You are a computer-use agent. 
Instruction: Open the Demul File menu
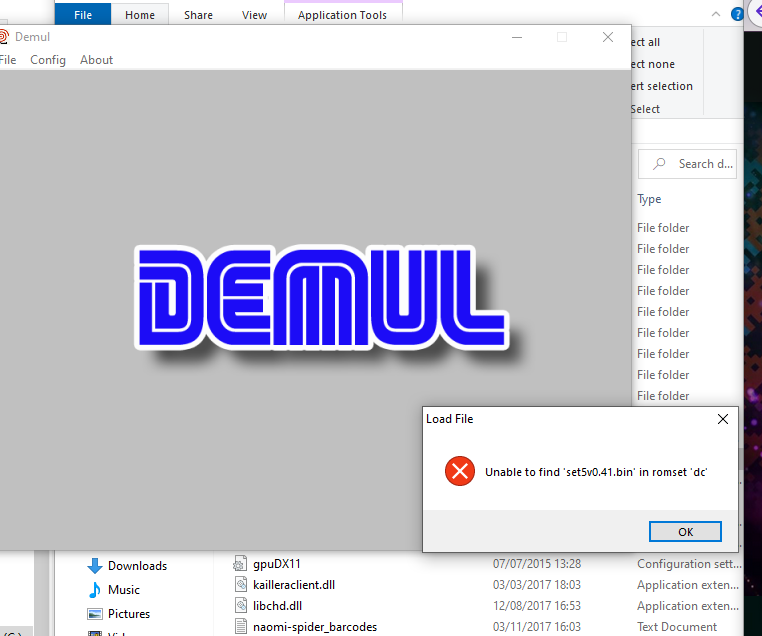click(8, 60)
